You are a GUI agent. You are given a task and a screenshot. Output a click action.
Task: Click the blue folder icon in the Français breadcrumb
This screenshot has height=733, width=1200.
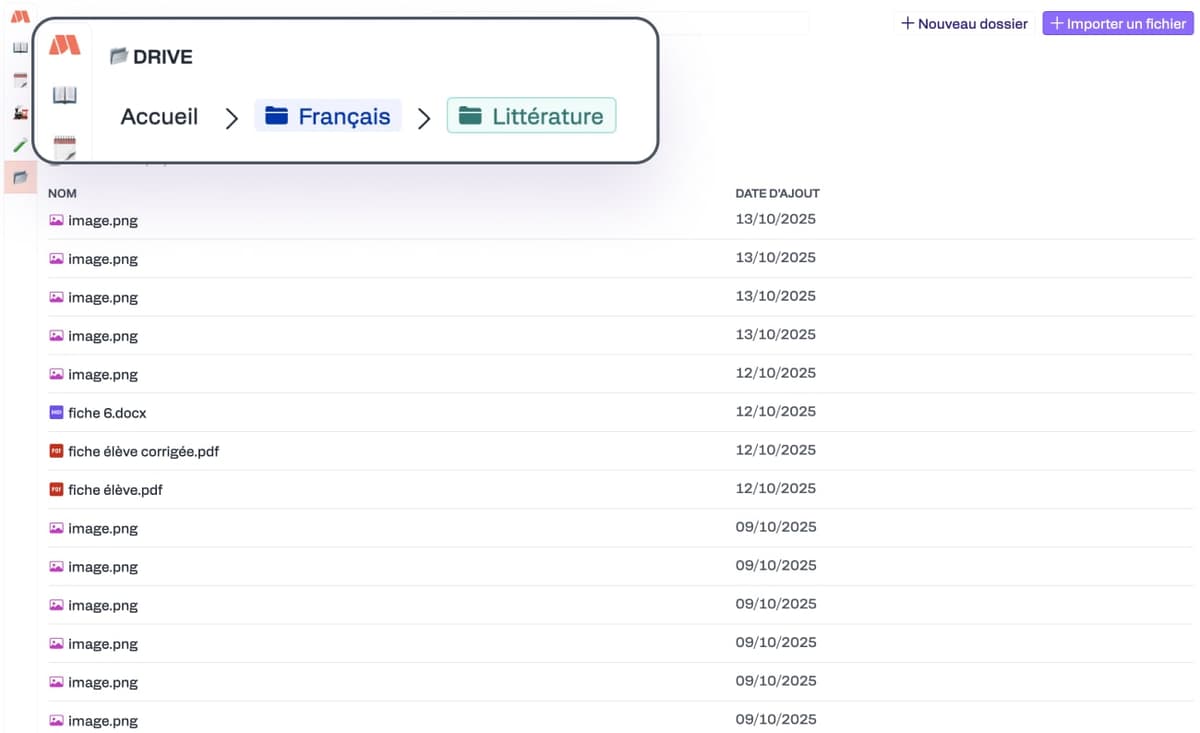[x=276, y=116]
